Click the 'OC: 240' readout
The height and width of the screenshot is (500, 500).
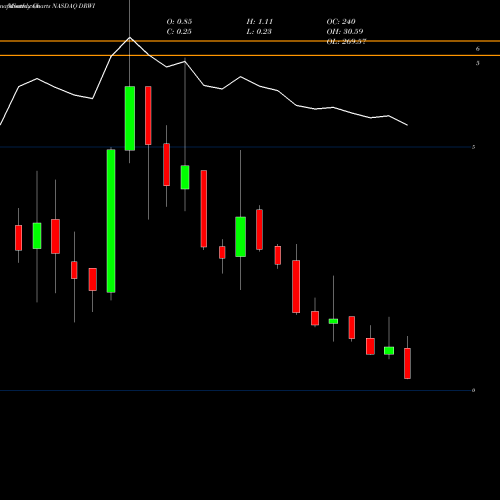pos(341,22)
